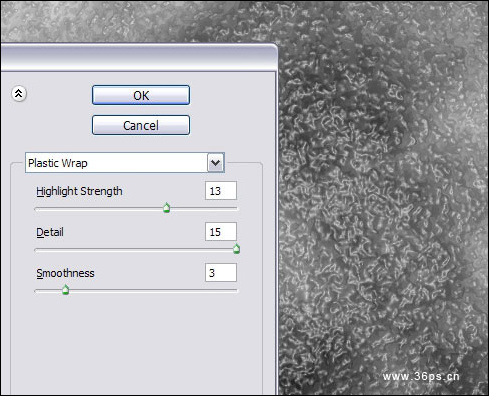489x396 pixels.
Task: Open the filter dropdown arrow beside Plastic Wrap
Action: point(216,163)
